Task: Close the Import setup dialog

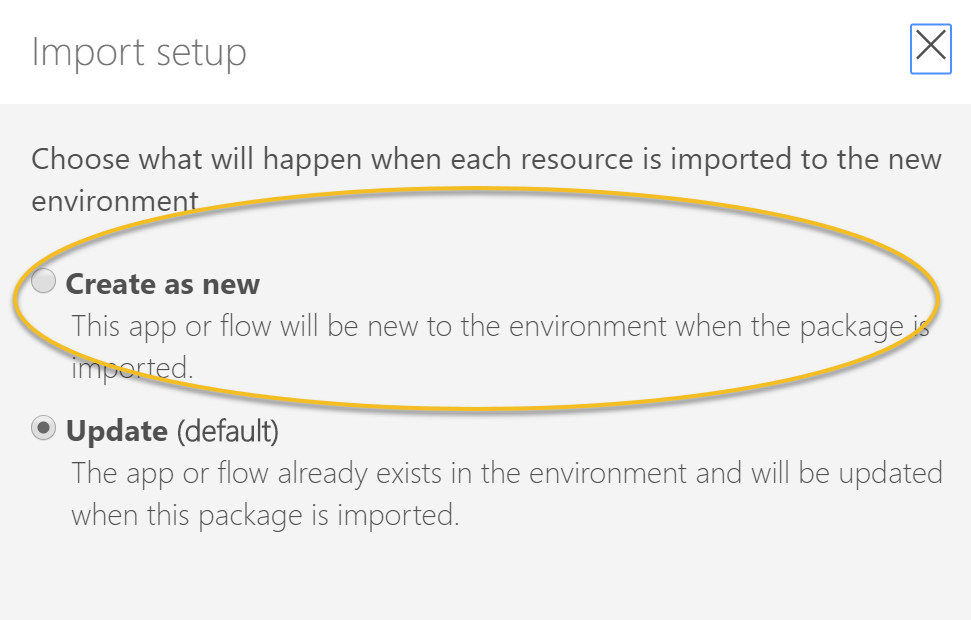Action: pos(930,48)
